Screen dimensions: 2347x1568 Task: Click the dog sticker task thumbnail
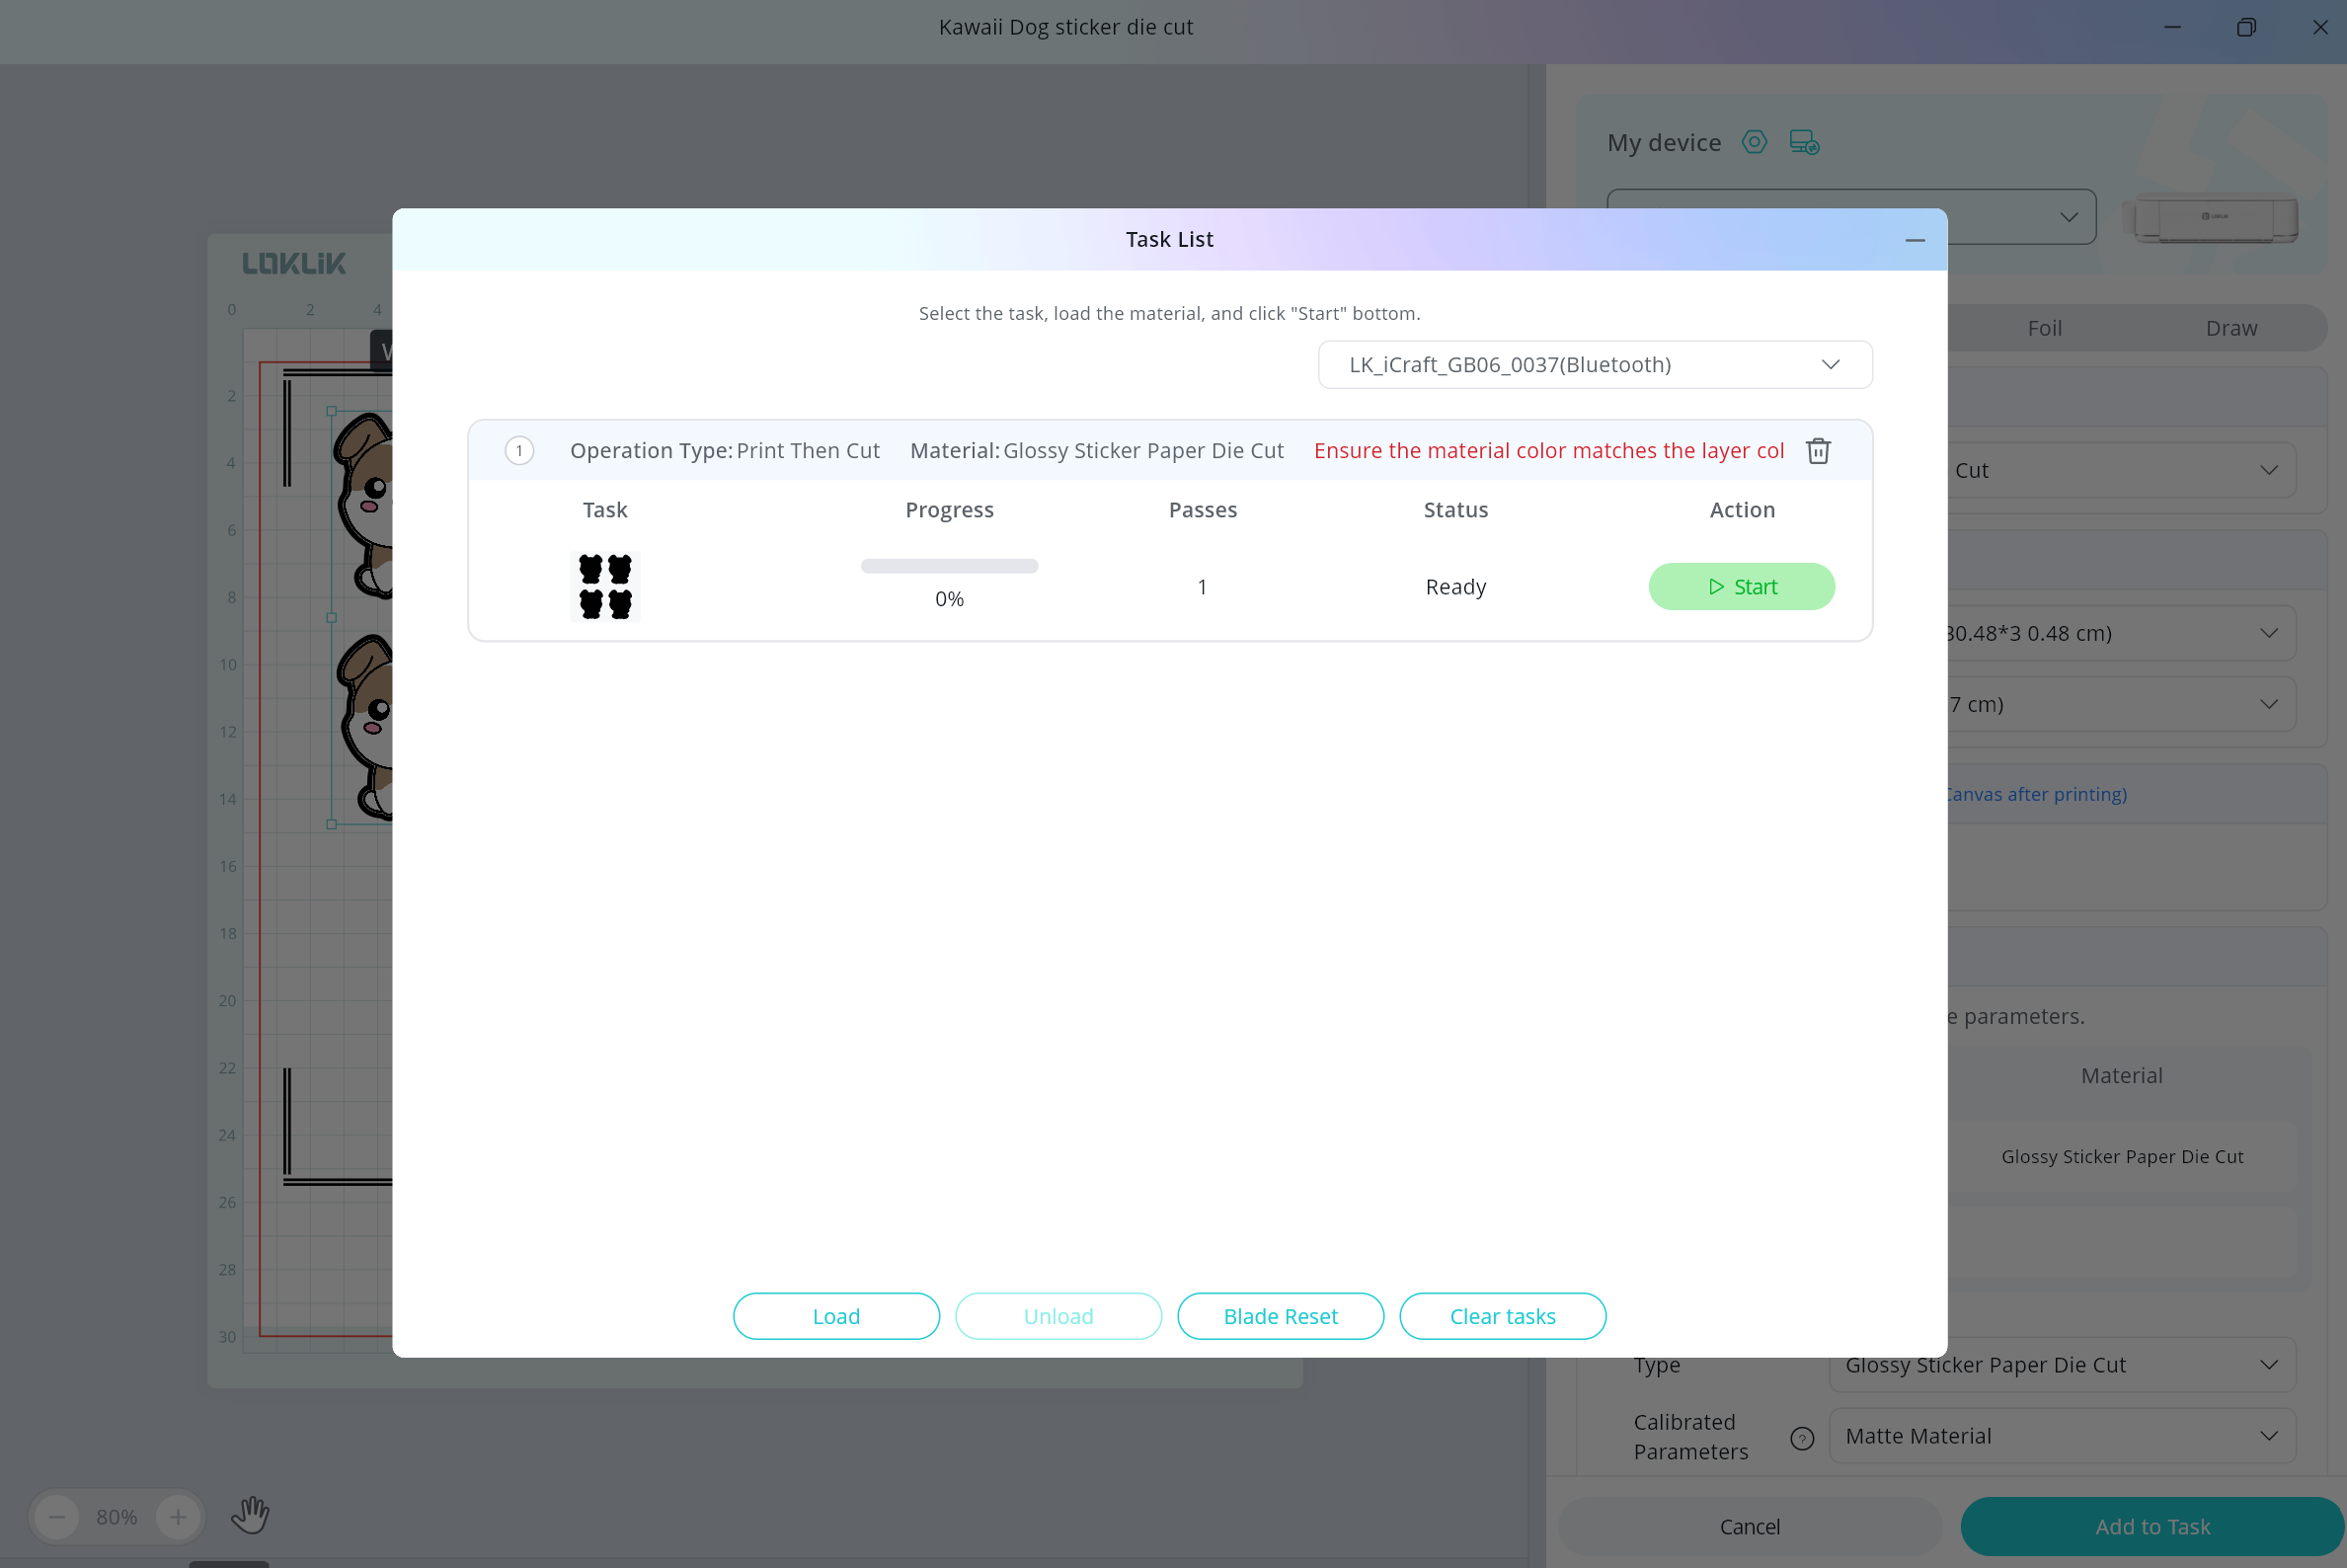(x=605, y=587)
